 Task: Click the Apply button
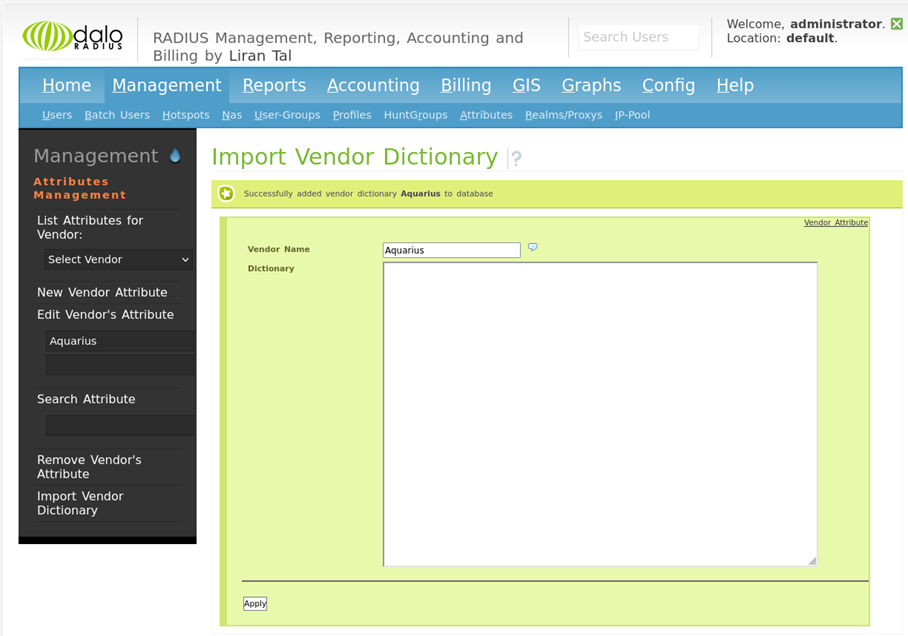coord(255,604)
